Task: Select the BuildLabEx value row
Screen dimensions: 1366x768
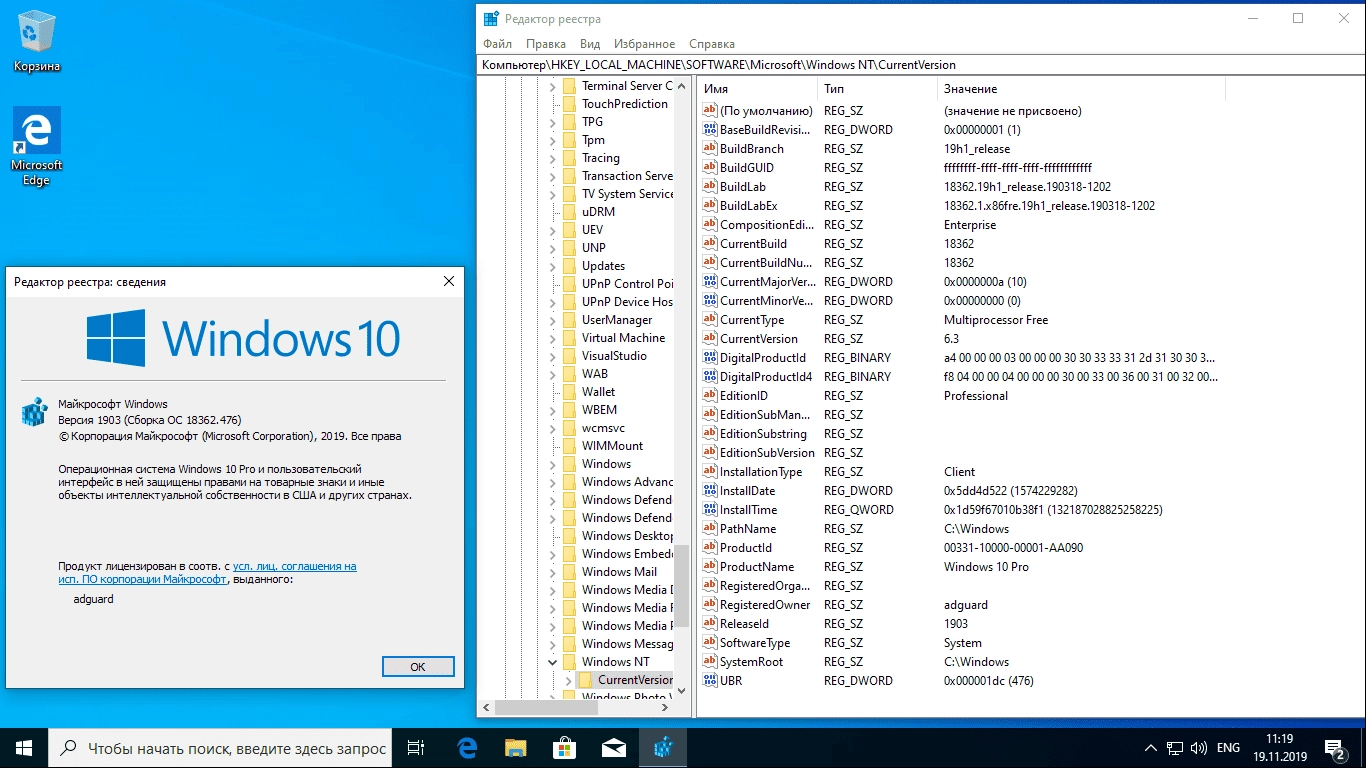Action: tap(960, 205)
